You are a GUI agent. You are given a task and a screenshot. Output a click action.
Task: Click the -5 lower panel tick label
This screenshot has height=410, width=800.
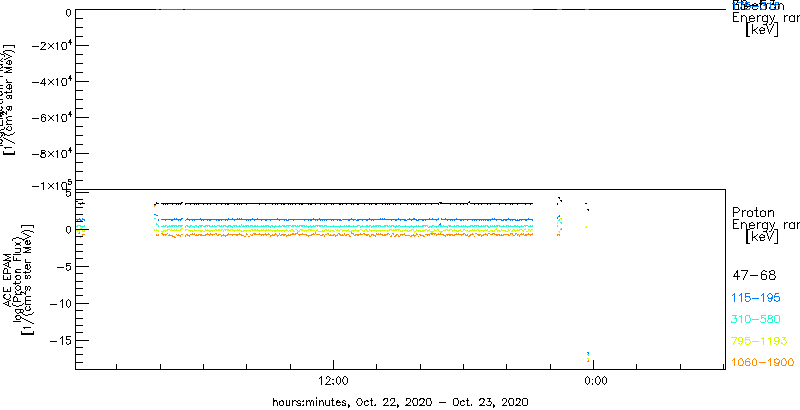click(65, 267)
